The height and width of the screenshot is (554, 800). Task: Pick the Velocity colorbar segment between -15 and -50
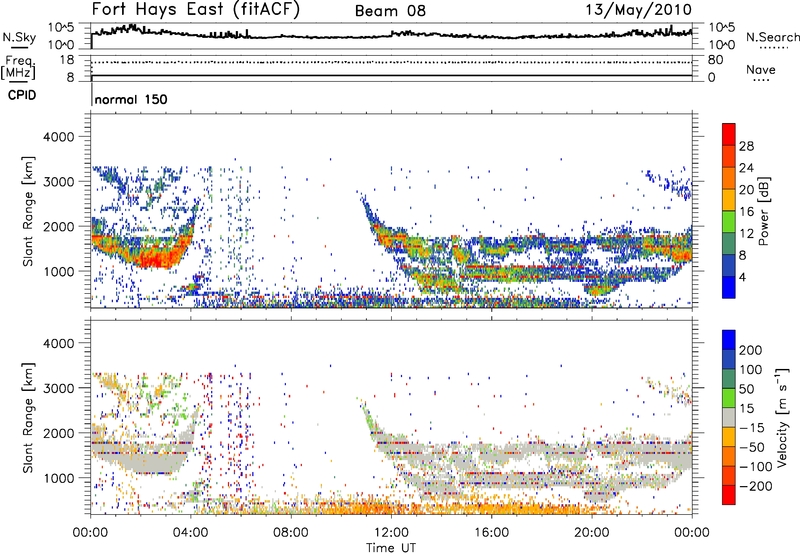point(729,436)
